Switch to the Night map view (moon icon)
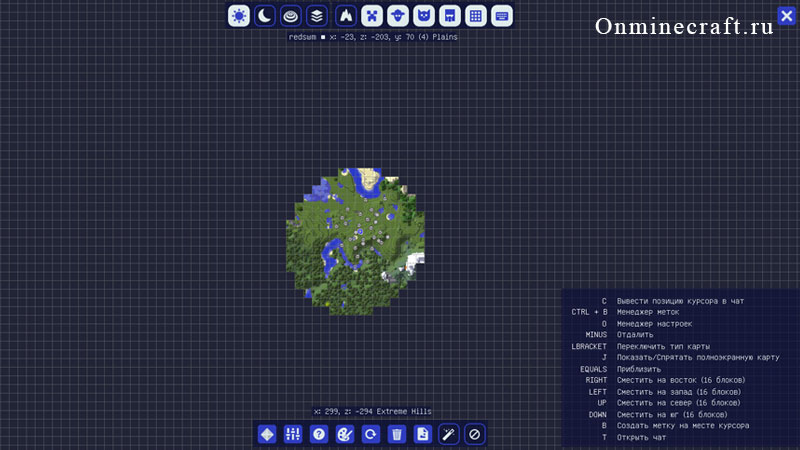This screenshot has height=450, width=800. tap(265, 16)
